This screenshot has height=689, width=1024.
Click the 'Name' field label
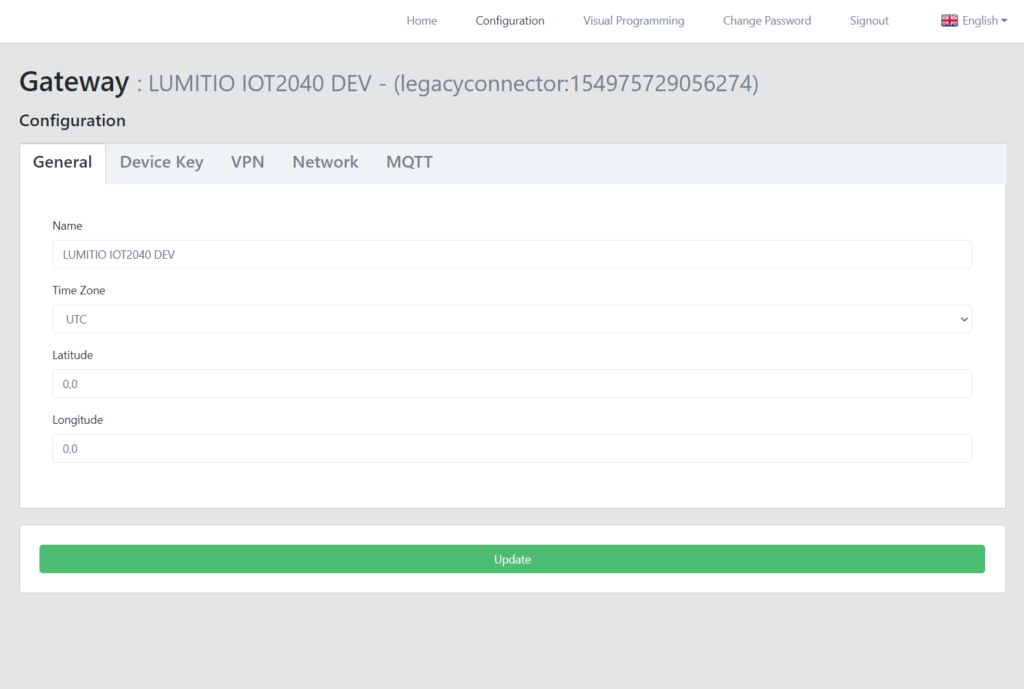67,226
